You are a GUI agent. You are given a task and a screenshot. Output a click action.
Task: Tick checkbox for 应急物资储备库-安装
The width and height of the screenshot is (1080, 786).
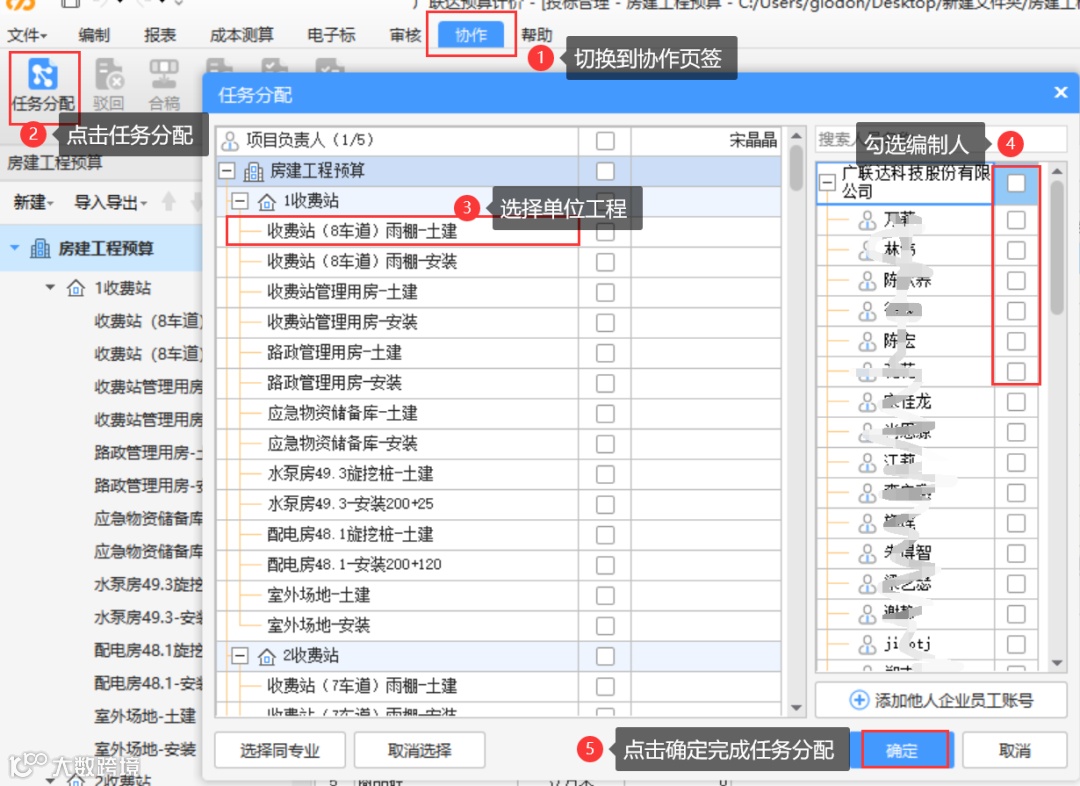[605, 444]
